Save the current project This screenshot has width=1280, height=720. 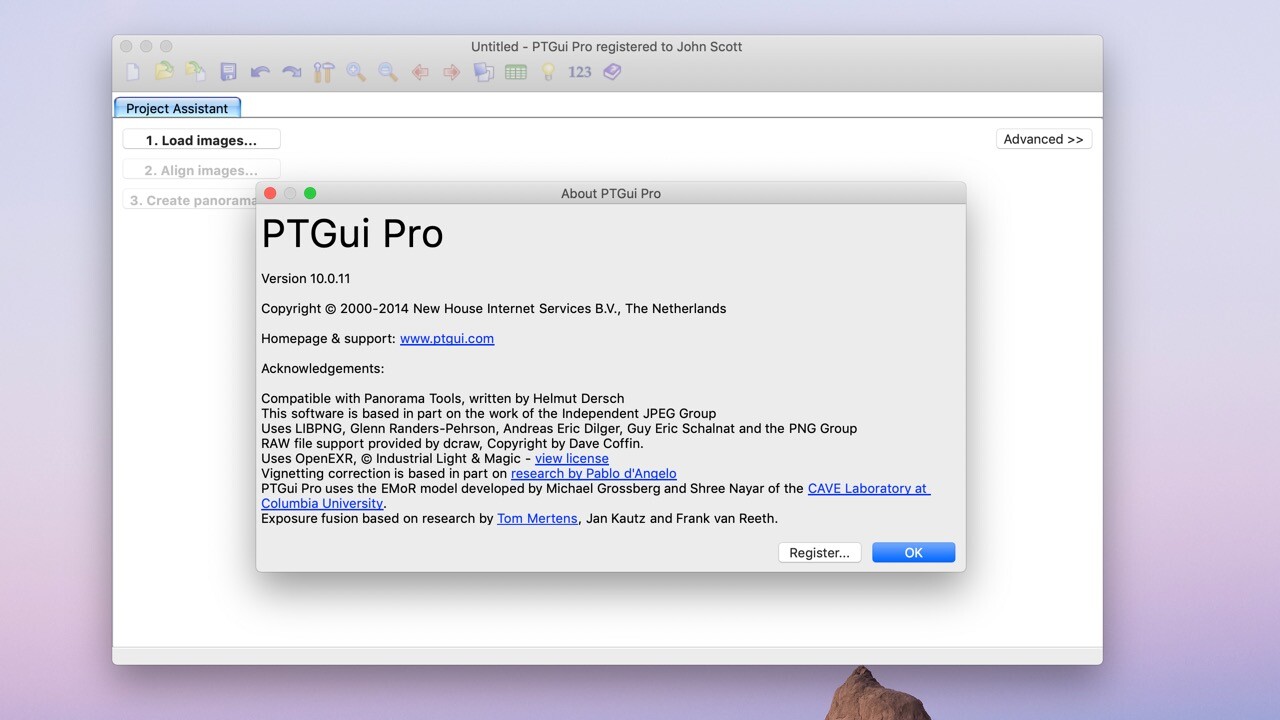[227, 71]
